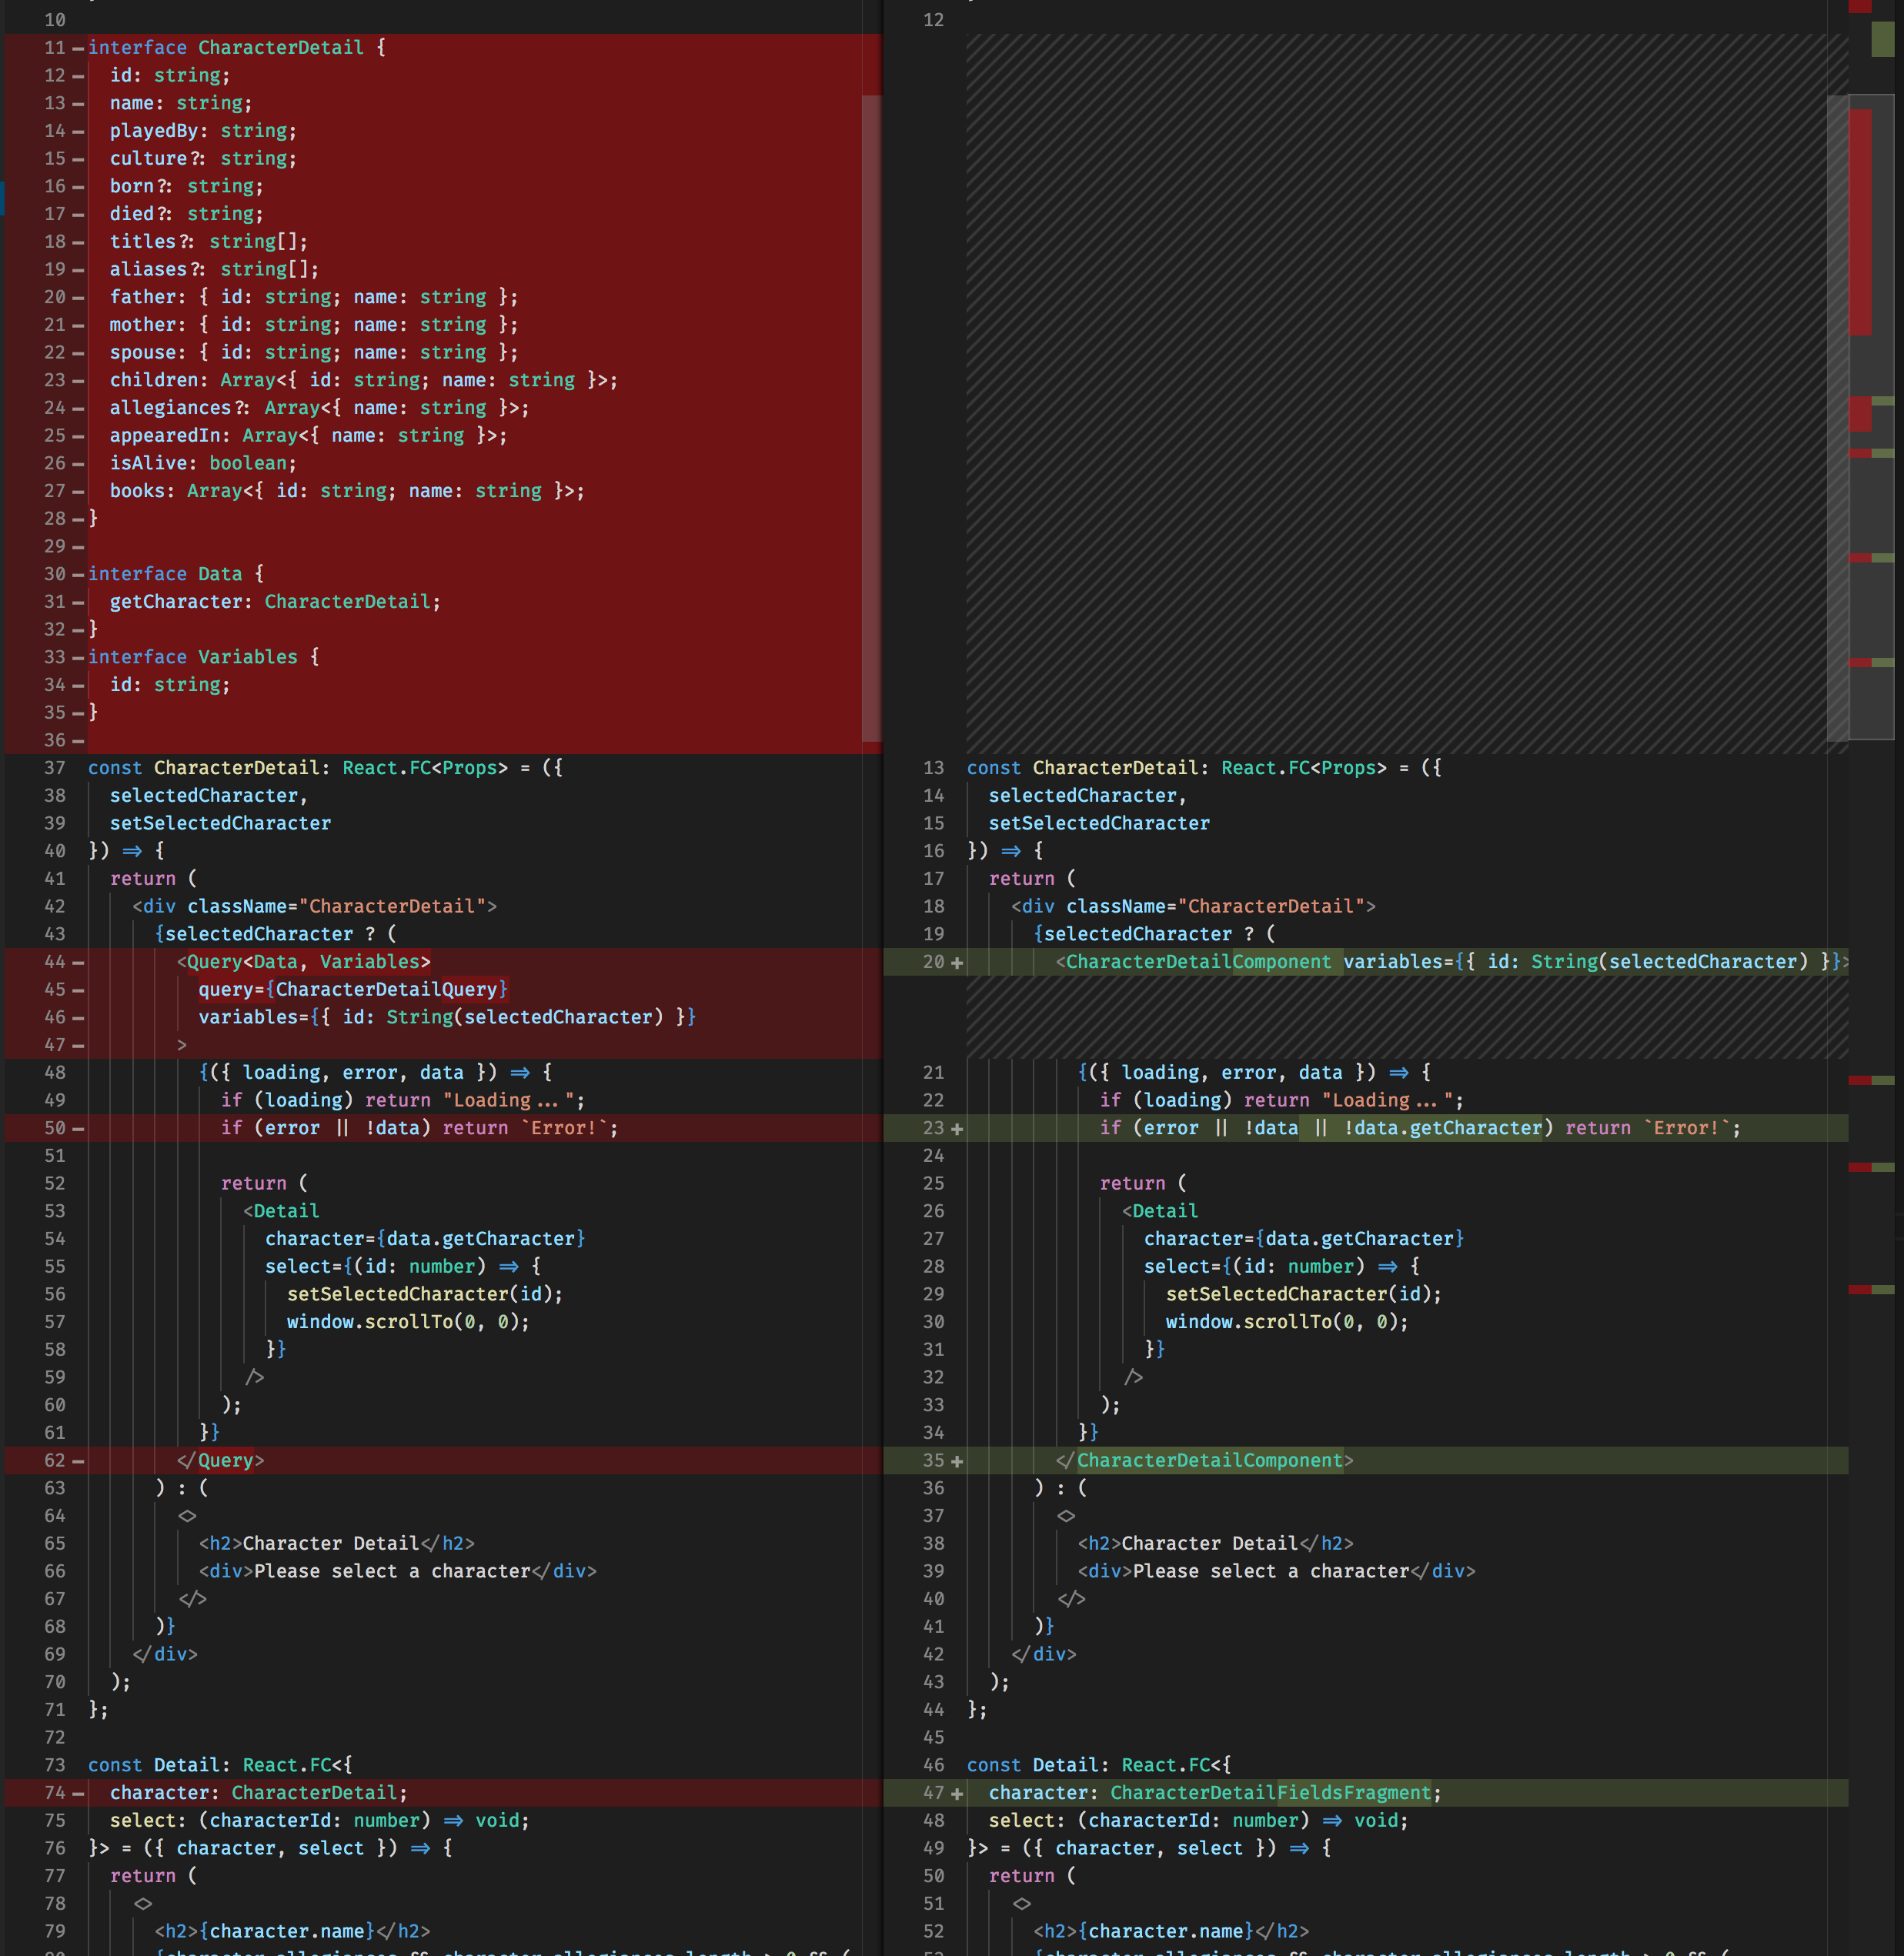Image resolution: width=1904 pixels, height=1956 pixels.
Task: Click the minus gutter marker on original line 11
Action: pyautogui.click(x=78, y=48)
